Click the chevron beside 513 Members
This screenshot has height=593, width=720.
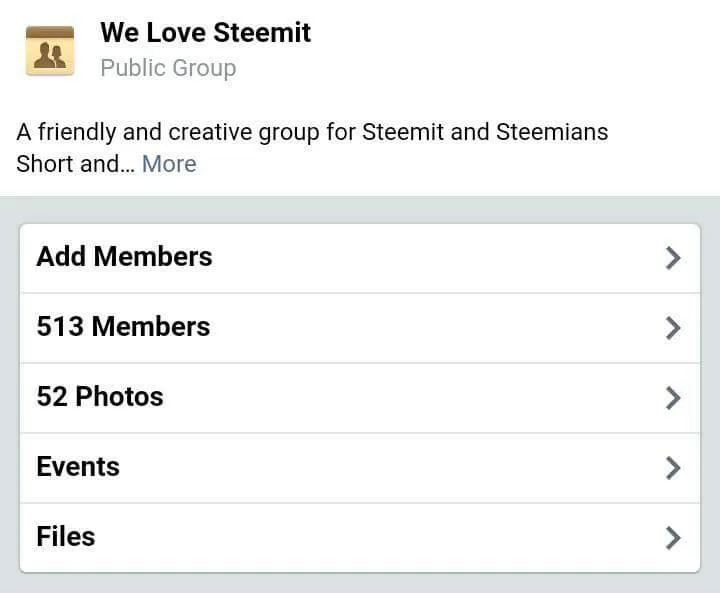673,328
